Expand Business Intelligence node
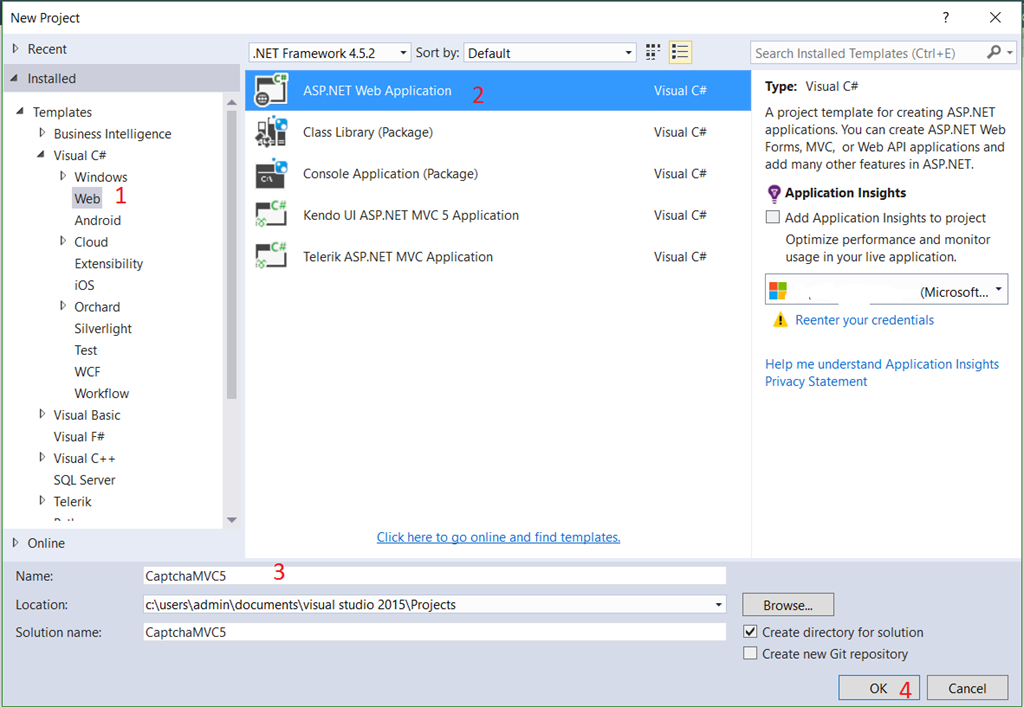This screenshot has height=707, width=1024. click(42, 133)
